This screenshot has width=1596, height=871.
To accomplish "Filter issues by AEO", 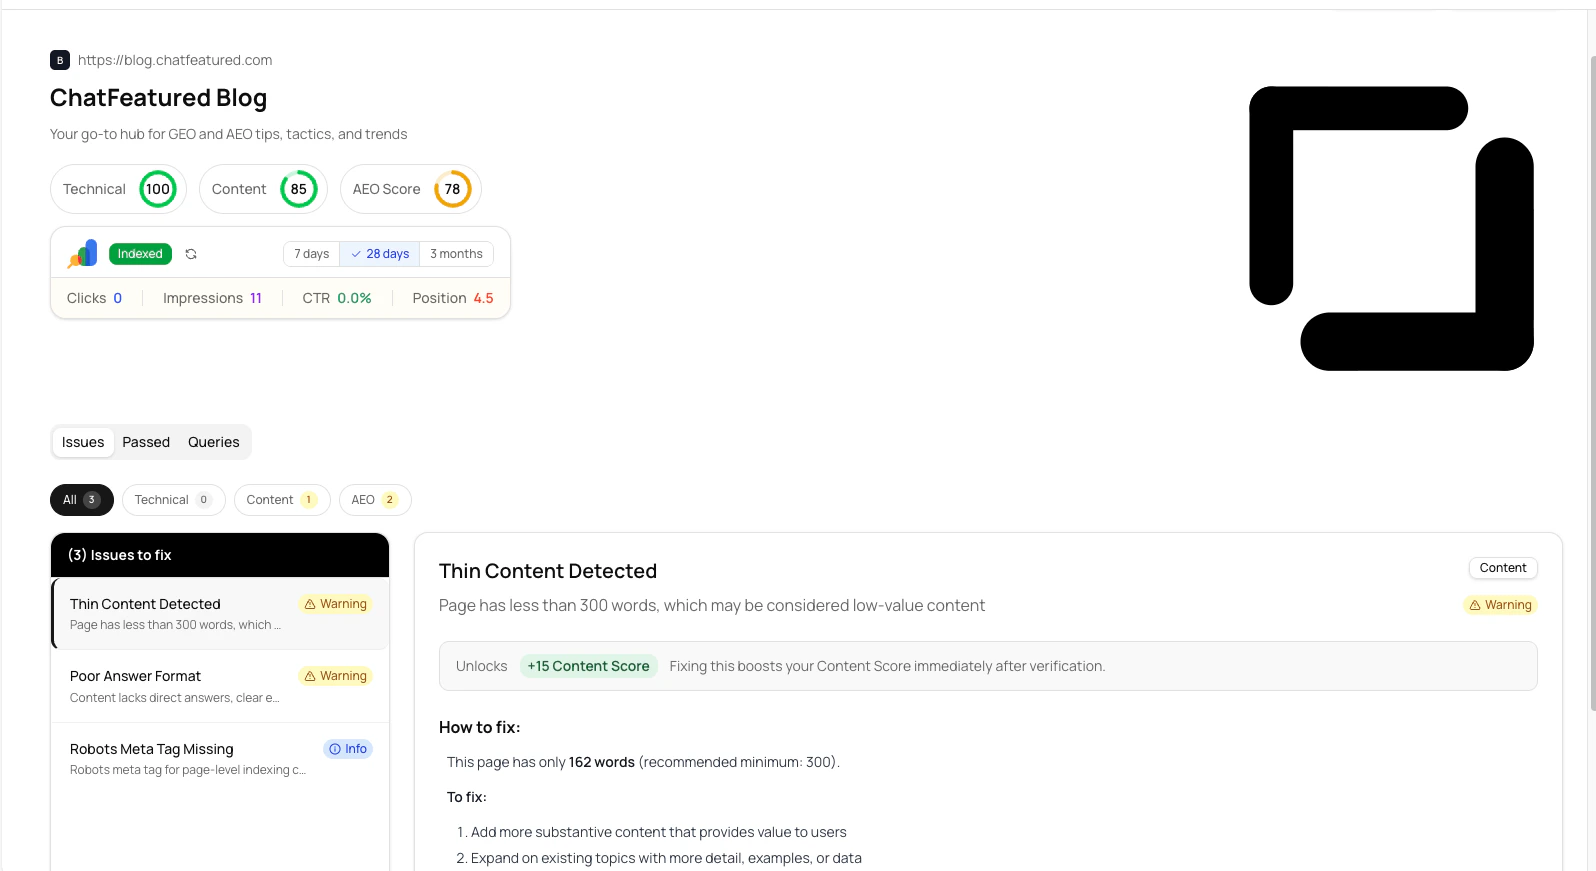I will coord(375,500).
